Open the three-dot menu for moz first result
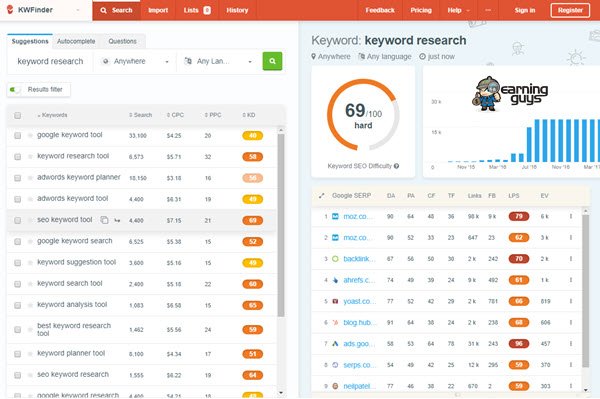Viewport: 600px width, 399px height. pyautogui.click(x=571, y=217)
